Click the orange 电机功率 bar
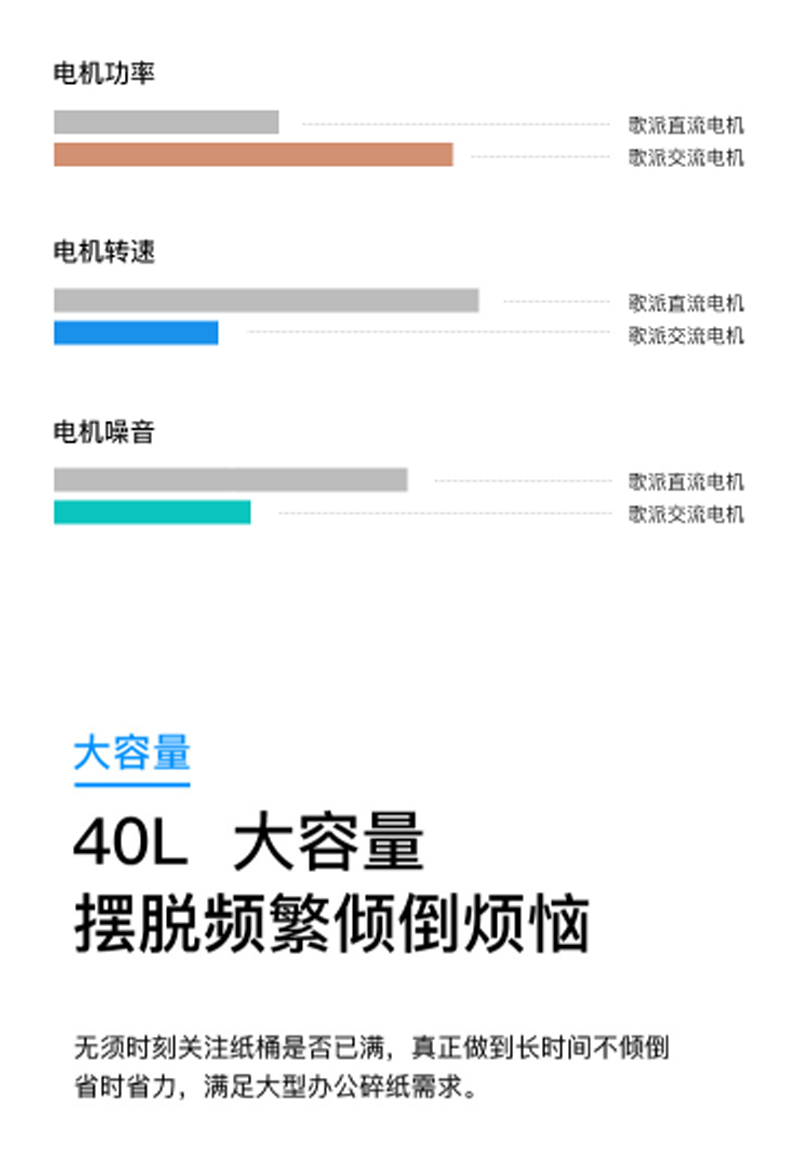 point(253,155)
